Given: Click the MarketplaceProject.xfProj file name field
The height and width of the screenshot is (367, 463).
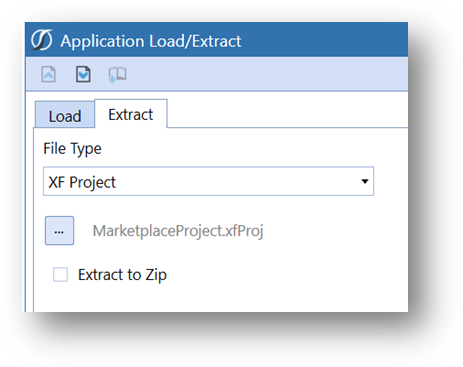Looking at the screenshot, I should (x=178, y=231).
